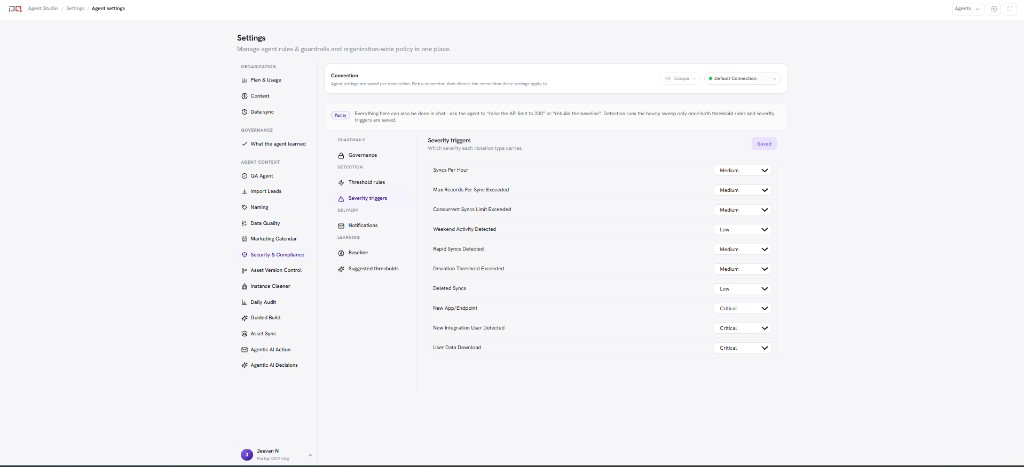Switch to the Governance guardrails tab
The image size is (1024, 467).
[x=358, y=155]
